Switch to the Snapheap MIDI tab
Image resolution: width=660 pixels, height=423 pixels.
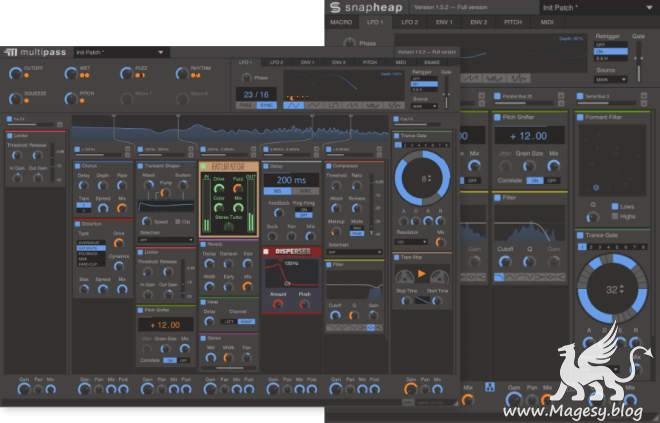pos(547,22)
